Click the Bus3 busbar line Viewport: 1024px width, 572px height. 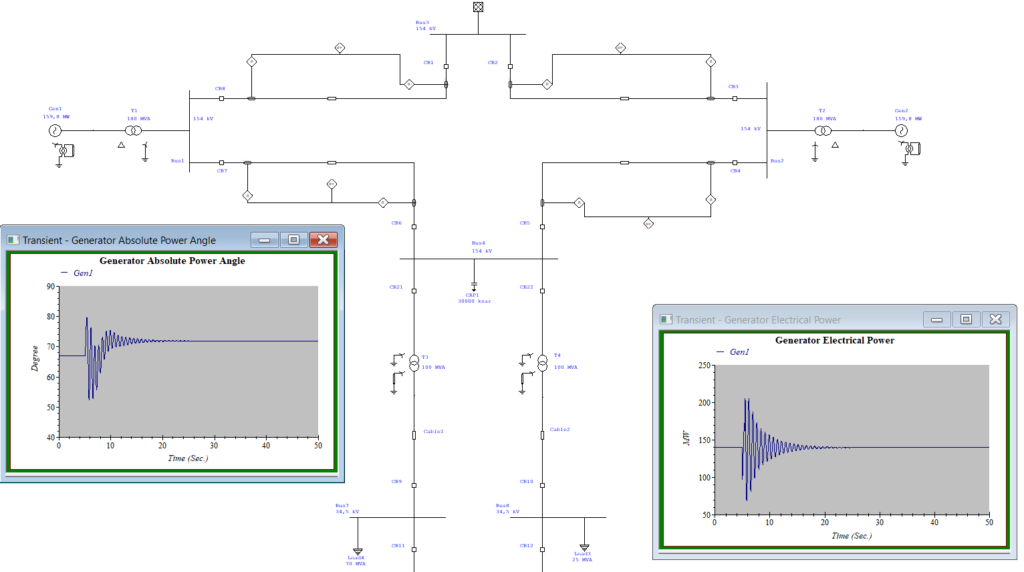point(478,34)
